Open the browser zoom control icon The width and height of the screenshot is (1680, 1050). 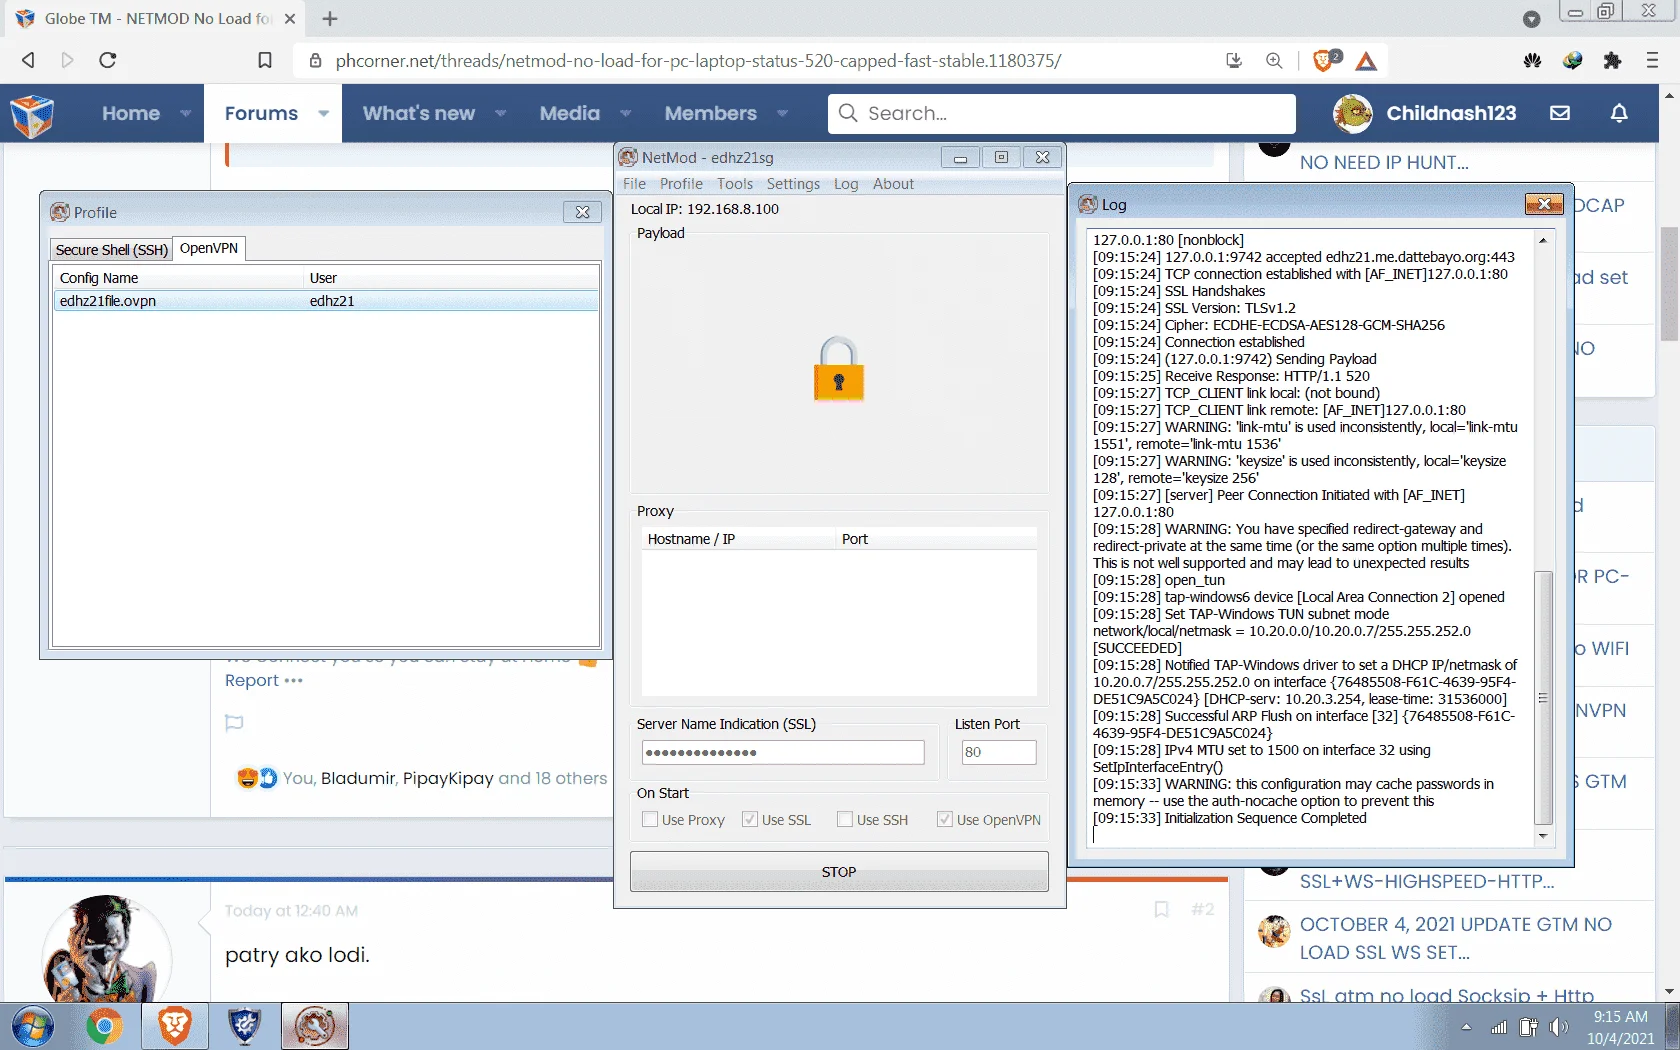[x=1274, y=60]
